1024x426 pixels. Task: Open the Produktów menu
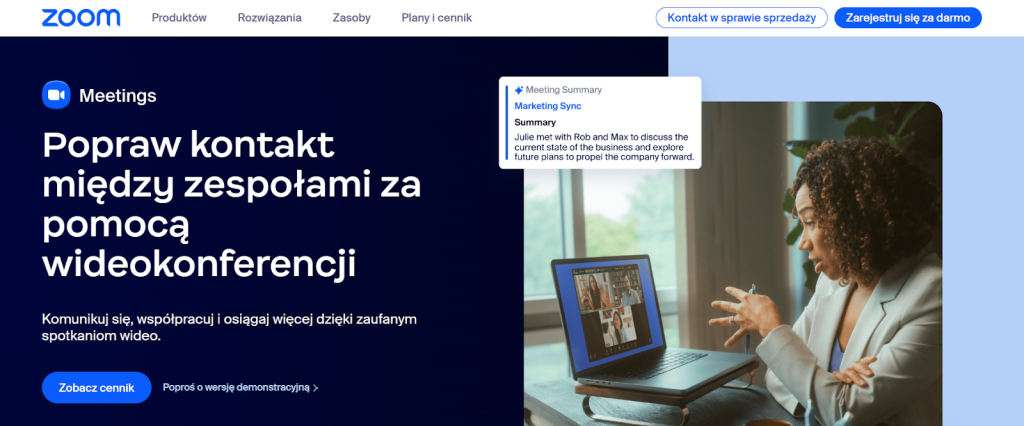point(179,18)
